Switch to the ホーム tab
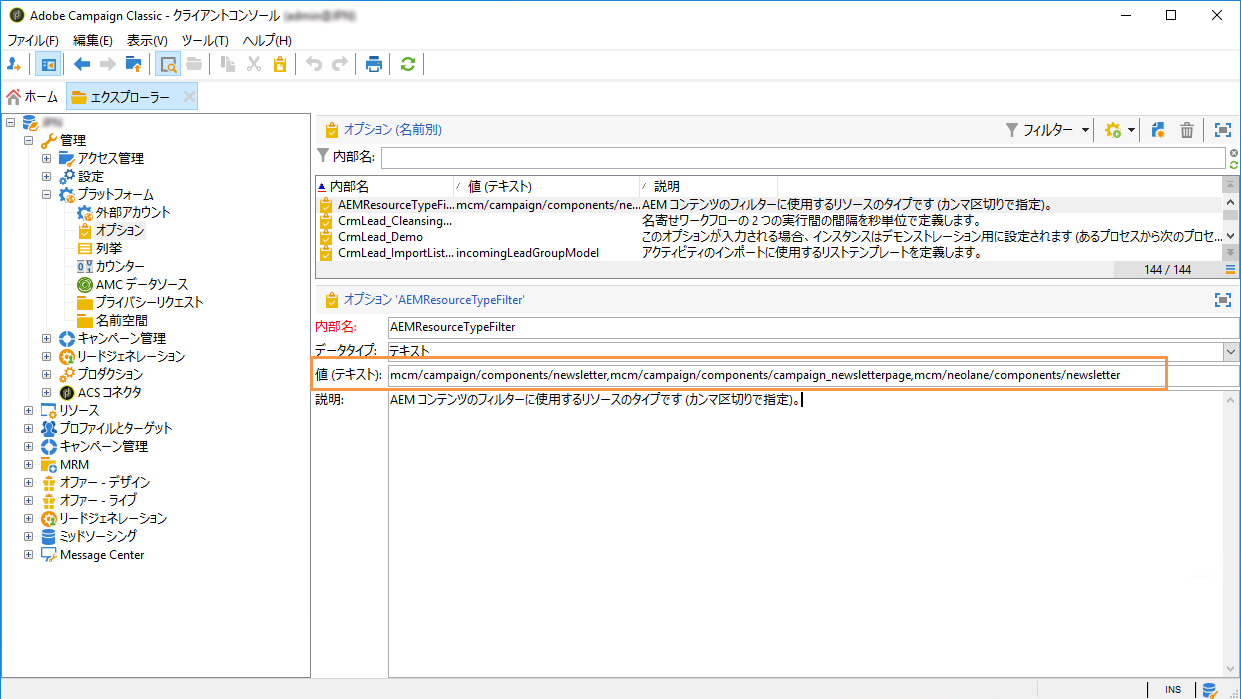1241x699 pixels. tap(32, 96)
